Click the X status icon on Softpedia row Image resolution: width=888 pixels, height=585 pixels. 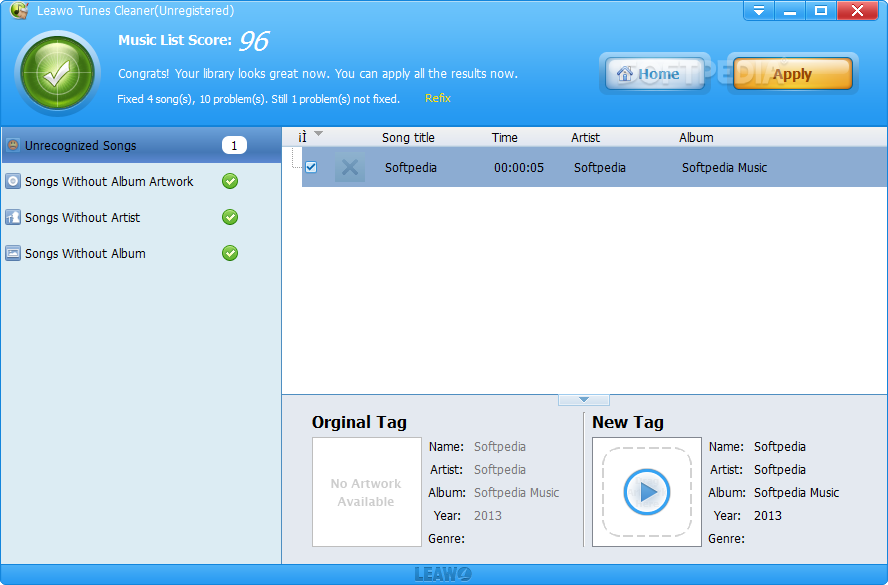(x=350, y=168)
